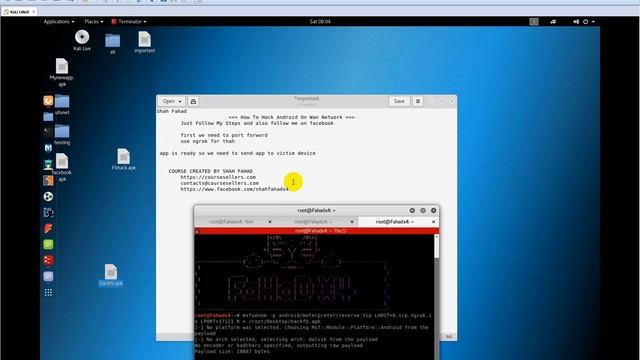
Task: Click the 'COURSE CREATED BY SHAH FAHAD' line
Action: point(211,171)
